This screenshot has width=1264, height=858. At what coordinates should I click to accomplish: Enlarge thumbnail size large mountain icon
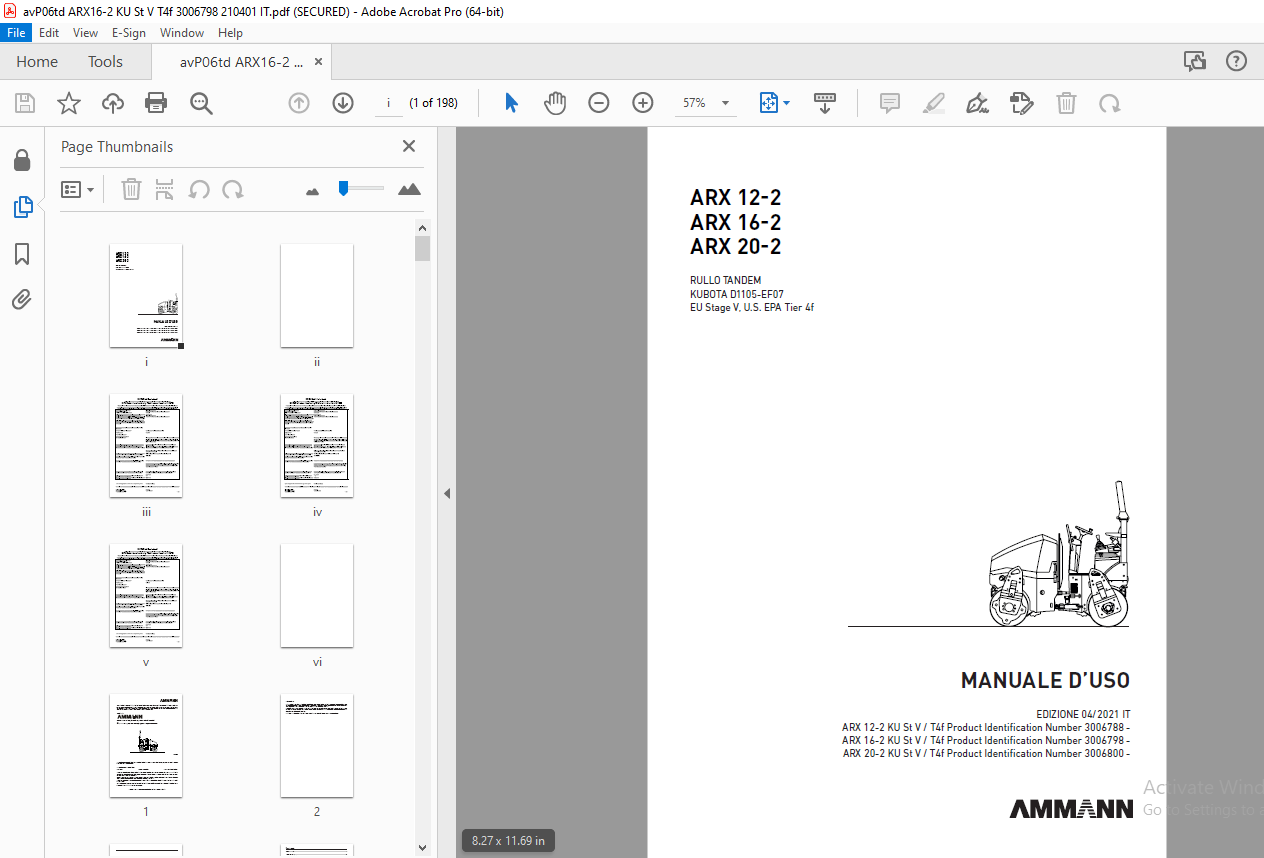pos(409,189)
